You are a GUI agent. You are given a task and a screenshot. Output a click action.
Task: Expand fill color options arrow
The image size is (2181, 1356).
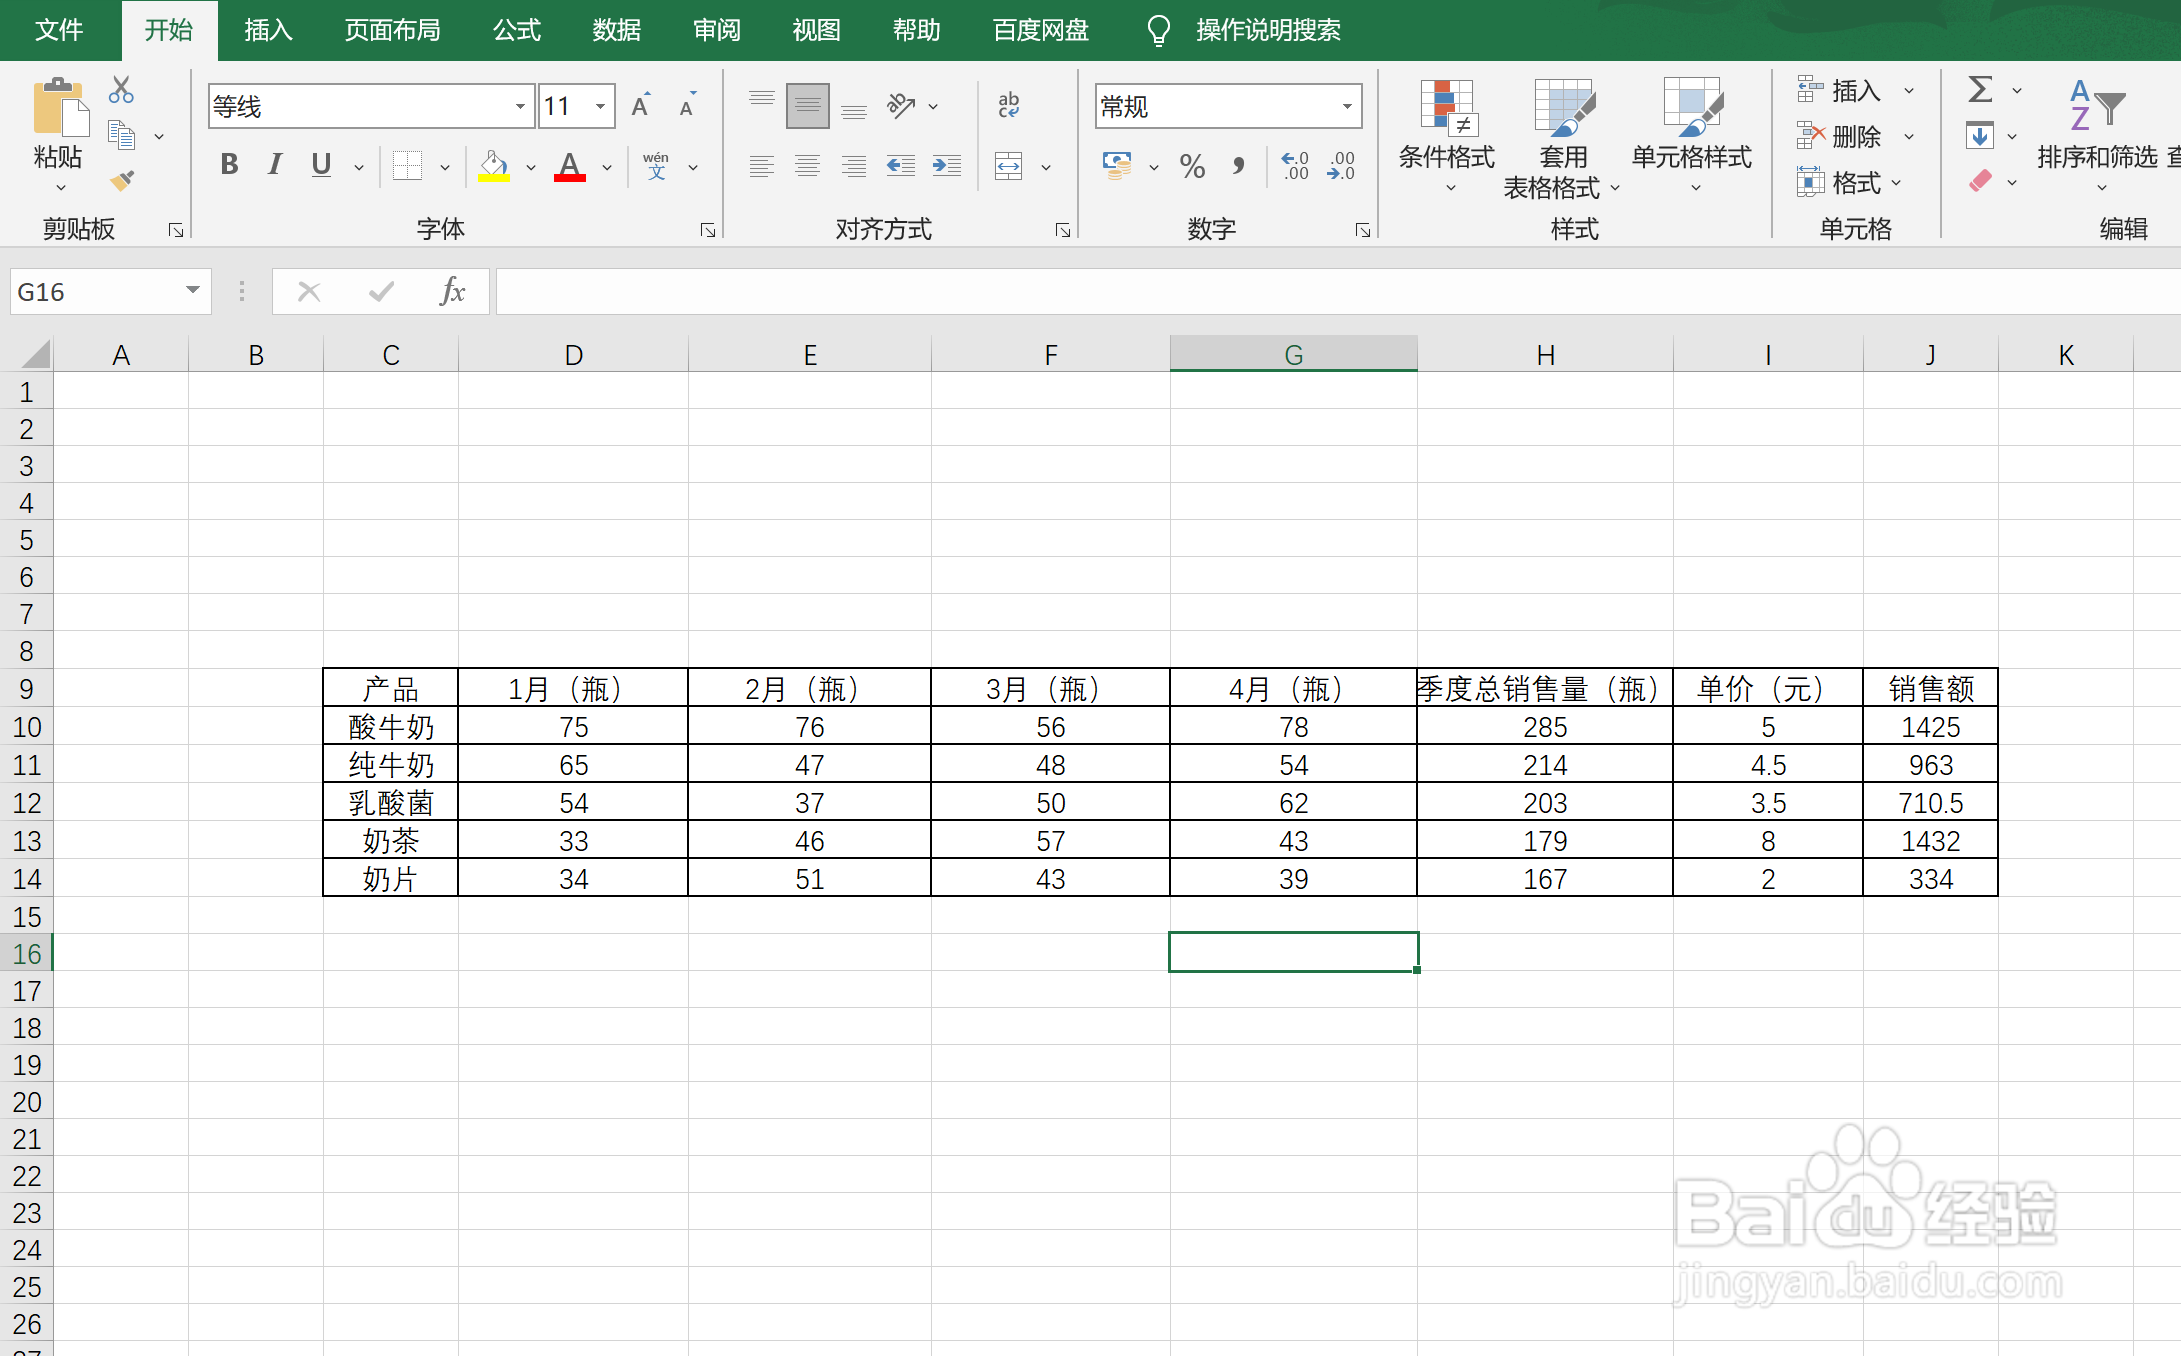coord(531,167)
